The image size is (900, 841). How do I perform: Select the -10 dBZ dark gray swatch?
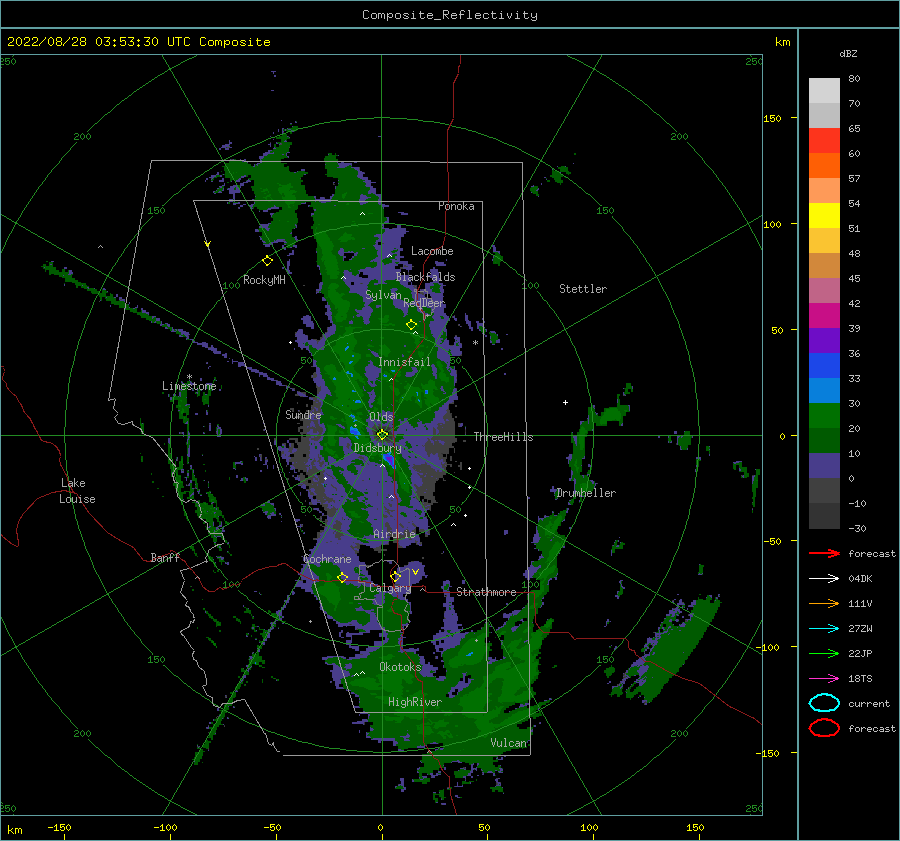(824, 516)
